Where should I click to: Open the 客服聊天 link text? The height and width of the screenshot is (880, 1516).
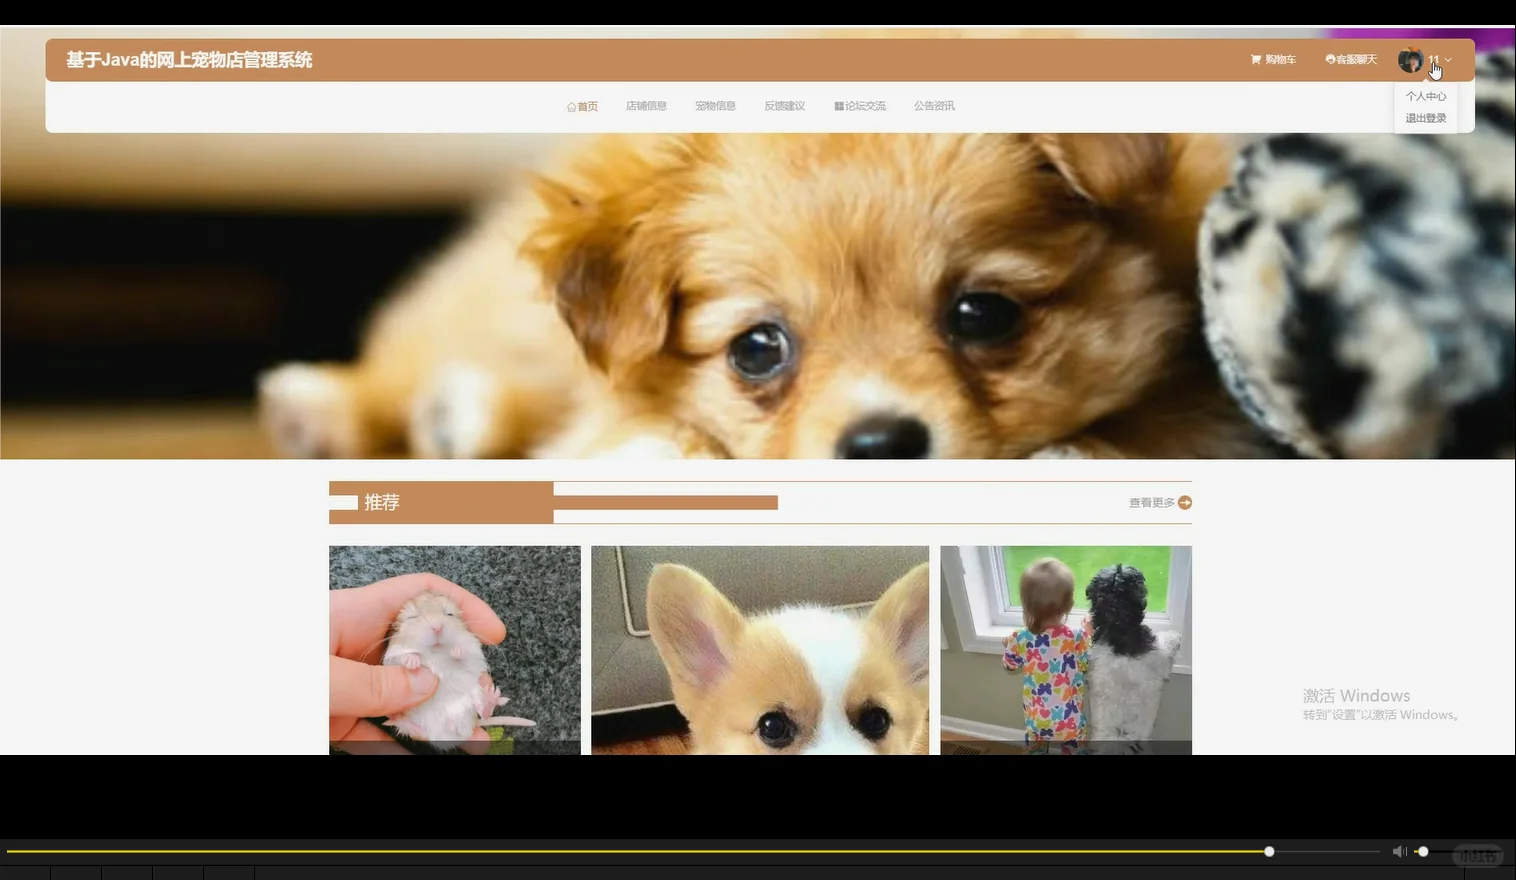coord(1357,60)
